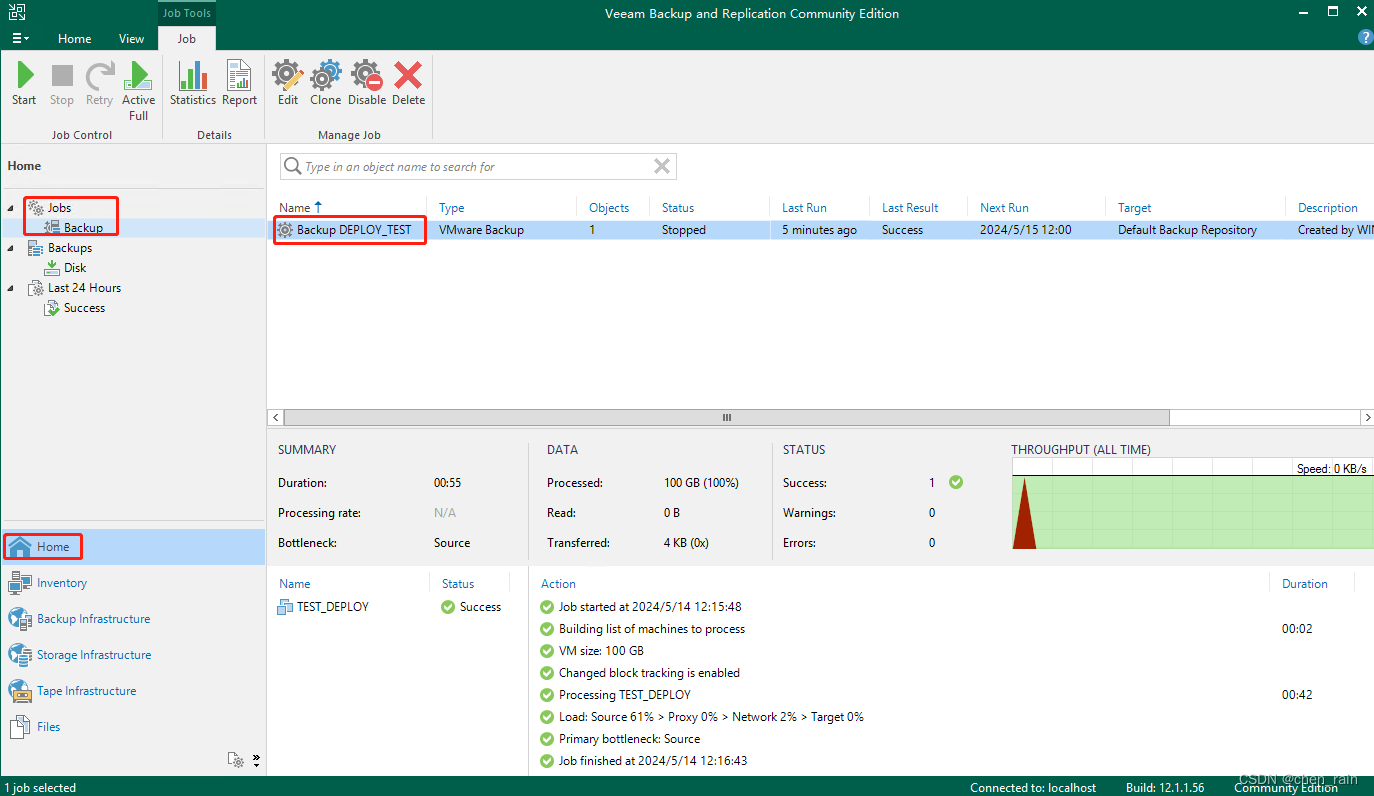Select Disk under Backups
The image size is (1374, 796).
(75, 268)
